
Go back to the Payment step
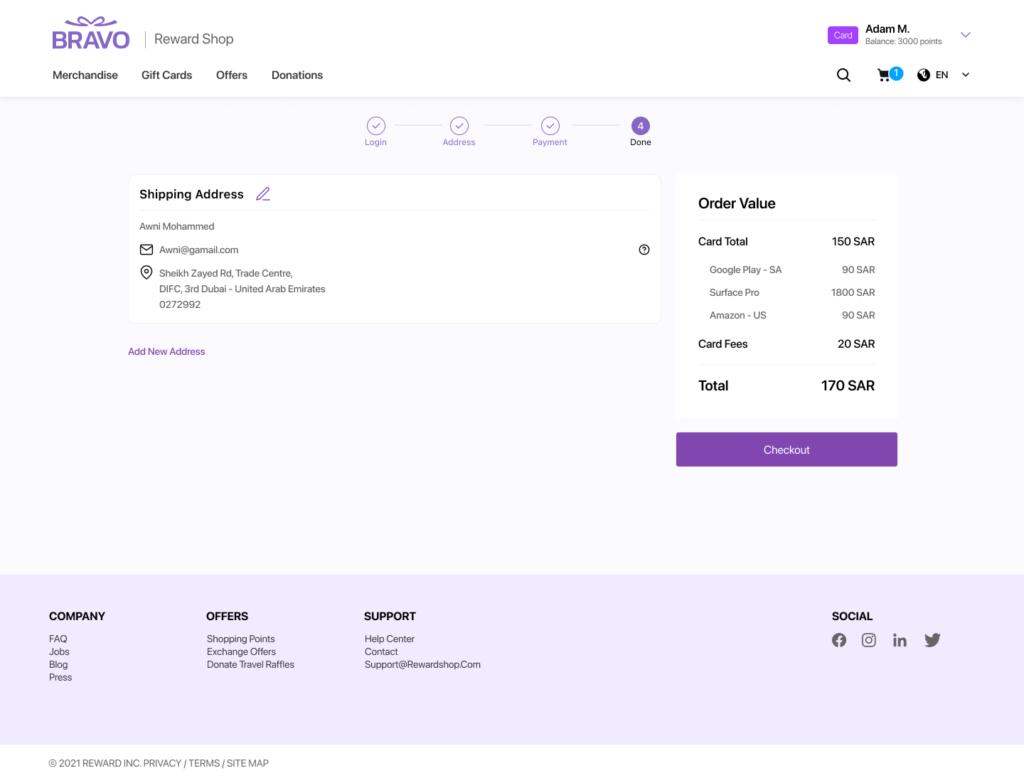click(550, 126)
